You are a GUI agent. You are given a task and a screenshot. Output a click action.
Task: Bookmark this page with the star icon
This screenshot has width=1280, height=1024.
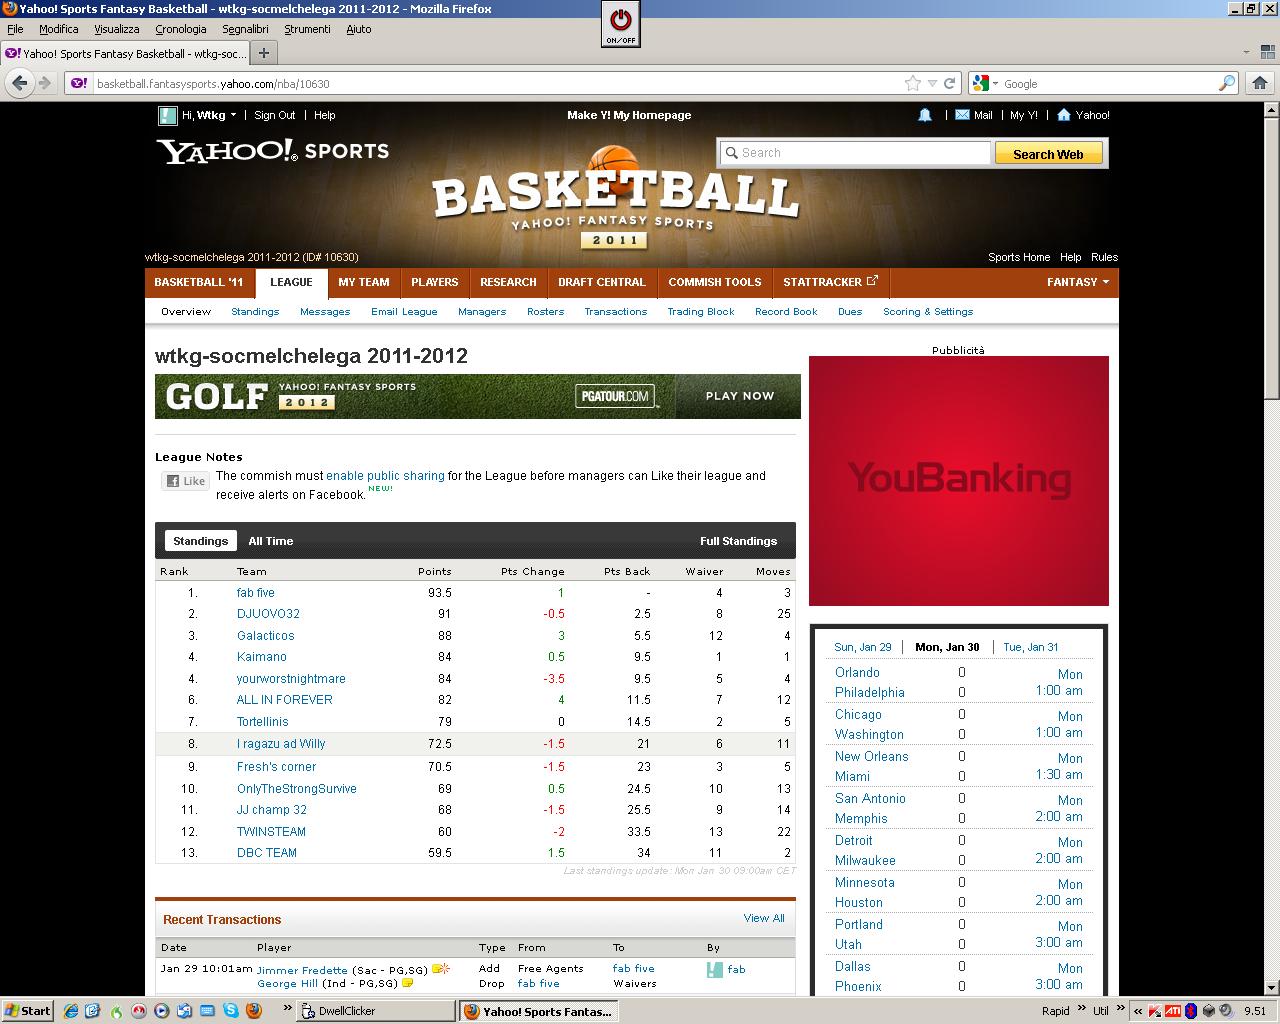(912, 84)
